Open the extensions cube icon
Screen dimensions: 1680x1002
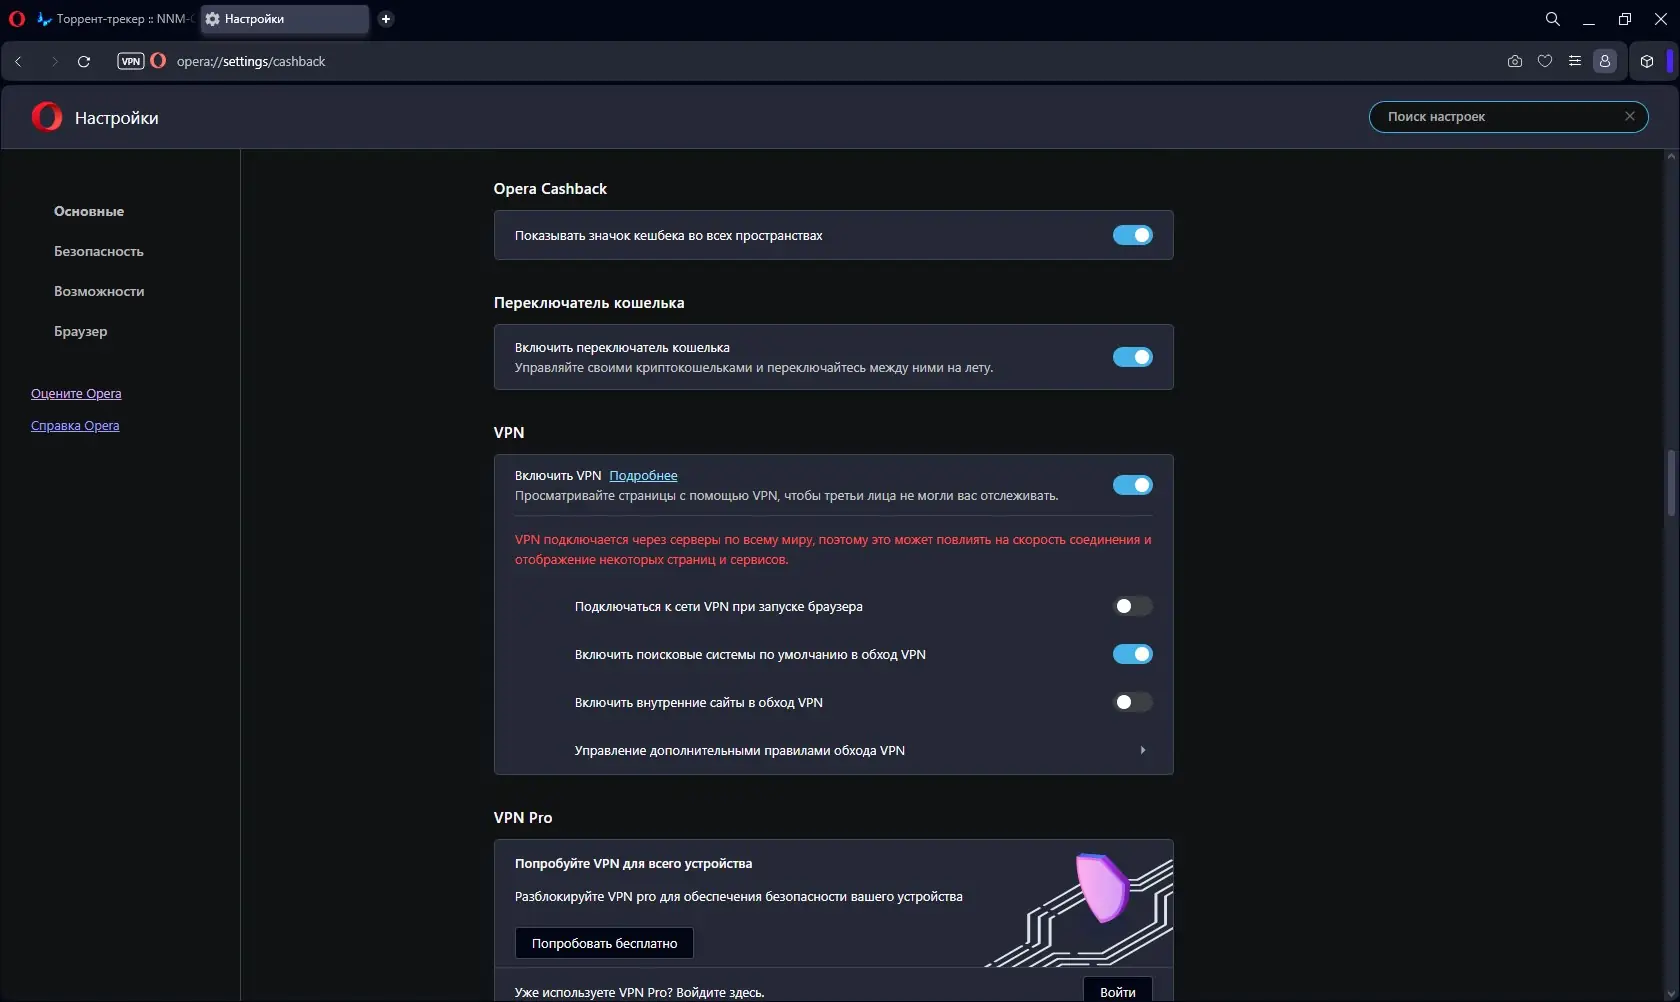click(1647, 61)
